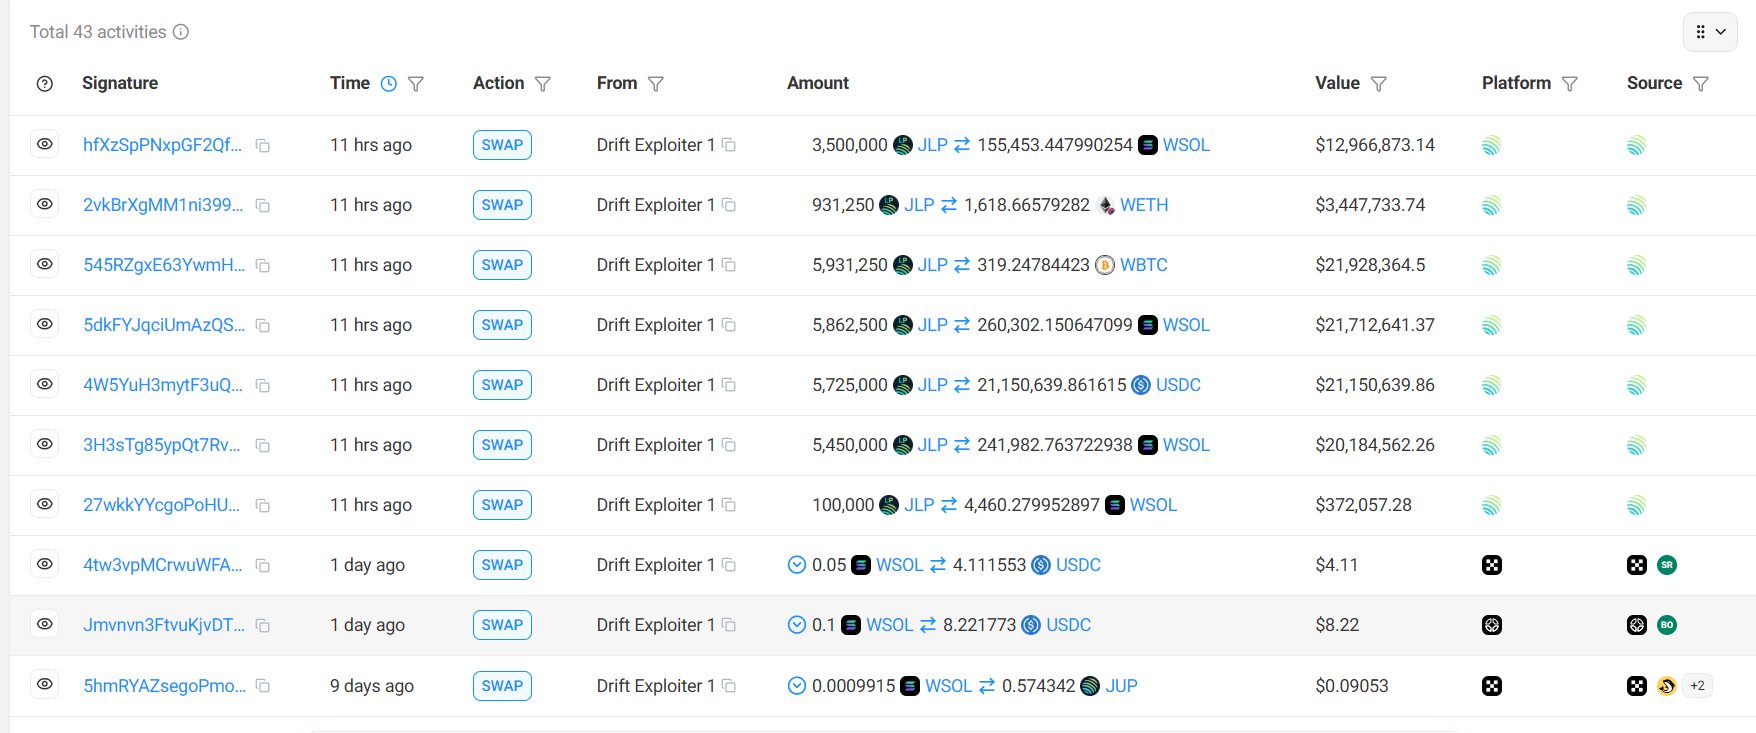
Task: Open the 2vkBrXgMM1ni399 transaction link
Action: coord(163,205)
